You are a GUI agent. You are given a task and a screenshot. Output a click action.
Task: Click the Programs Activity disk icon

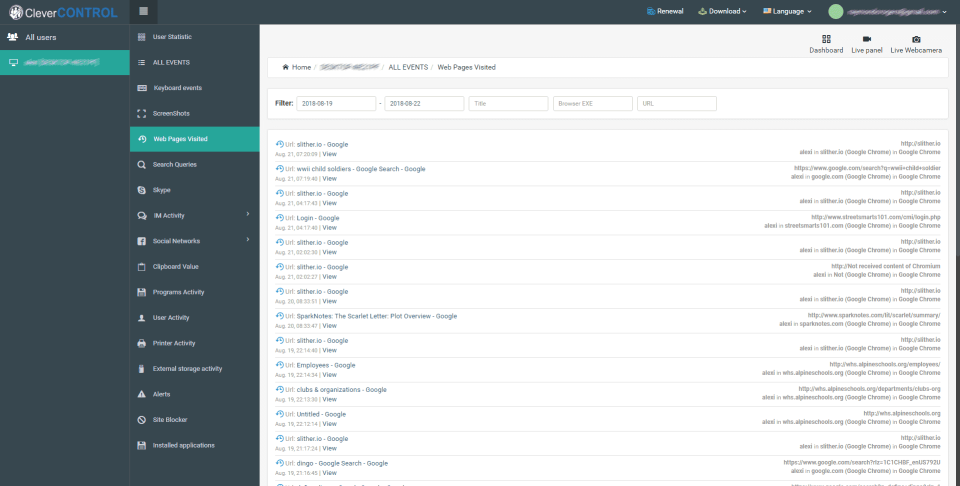(141, 292)
